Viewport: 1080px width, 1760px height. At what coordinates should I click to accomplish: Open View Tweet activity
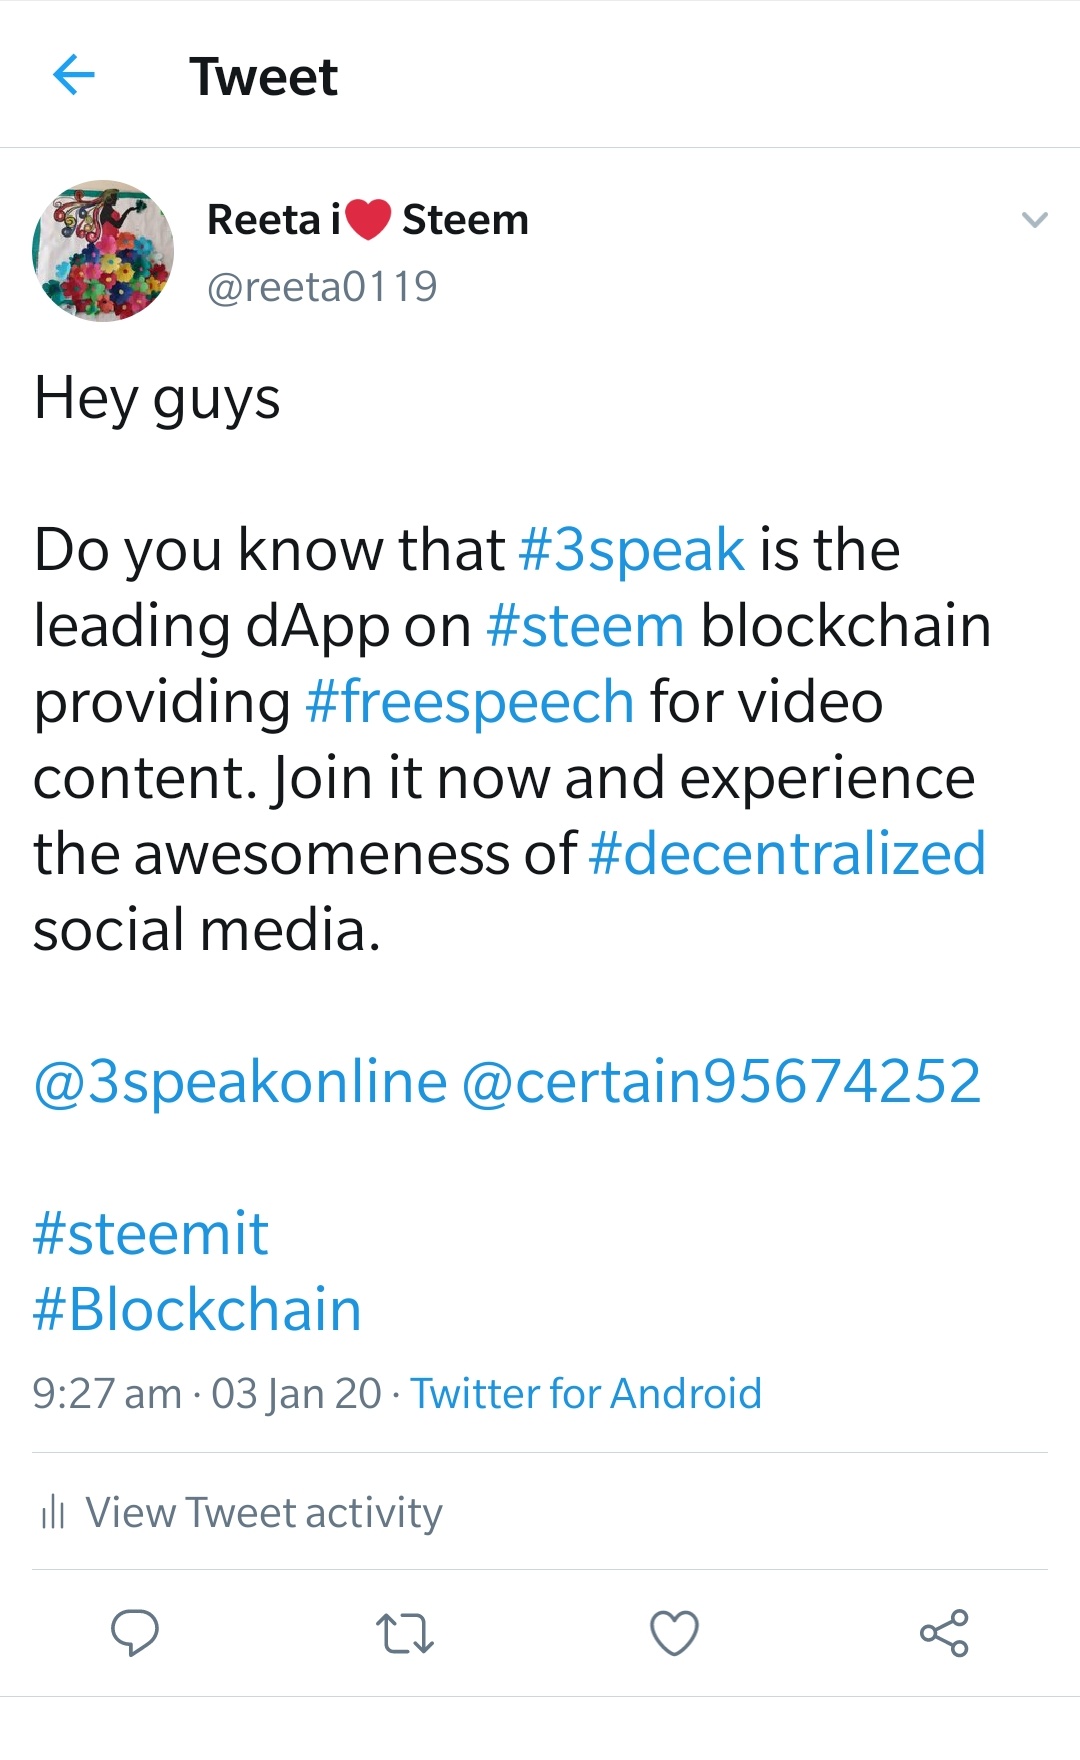pyautogui.click(x=263, y=1513)
